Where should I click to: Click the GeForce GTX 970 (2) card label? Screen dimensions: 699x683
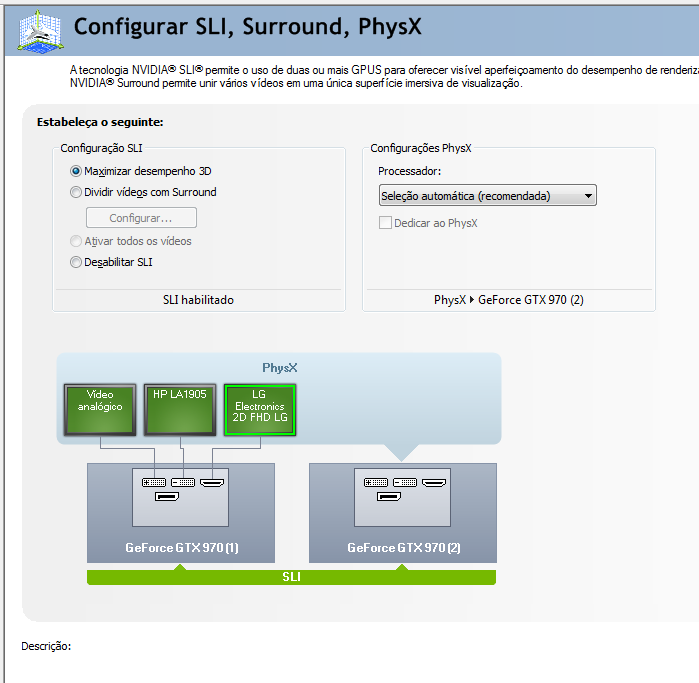403,548
